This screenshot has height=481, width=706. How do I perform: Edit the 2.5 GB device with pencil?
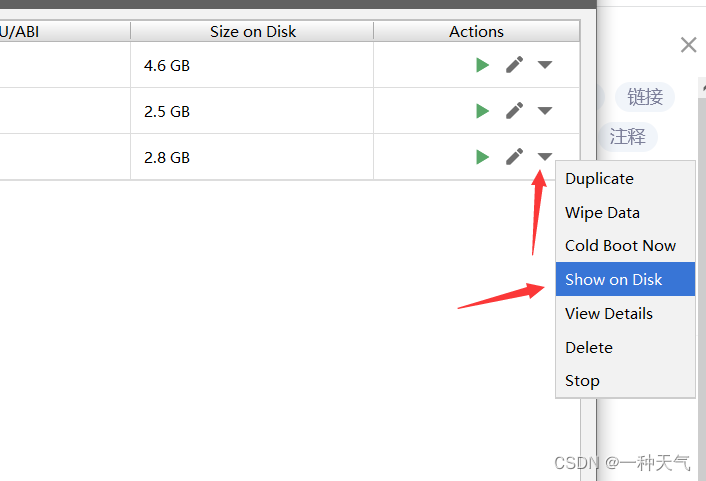pyautogui.click(x=514, y=111)
